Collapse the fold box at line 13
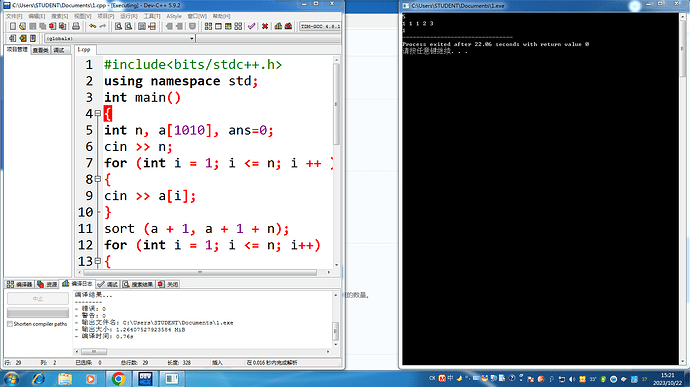690x387 pixels. 98,261
